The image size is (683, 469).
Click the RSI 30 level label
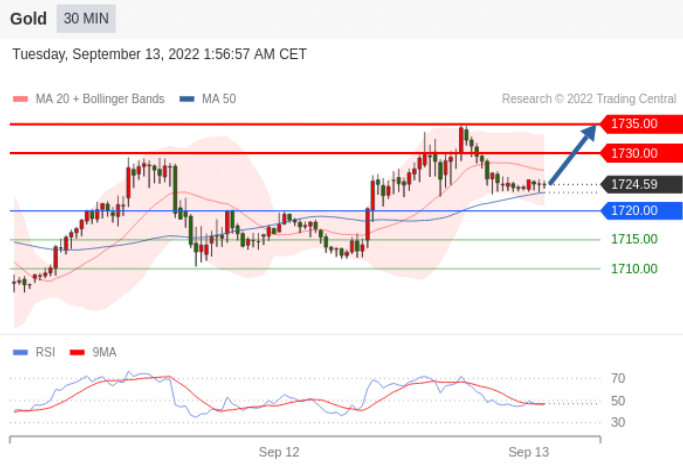click(x=618, y=422)
